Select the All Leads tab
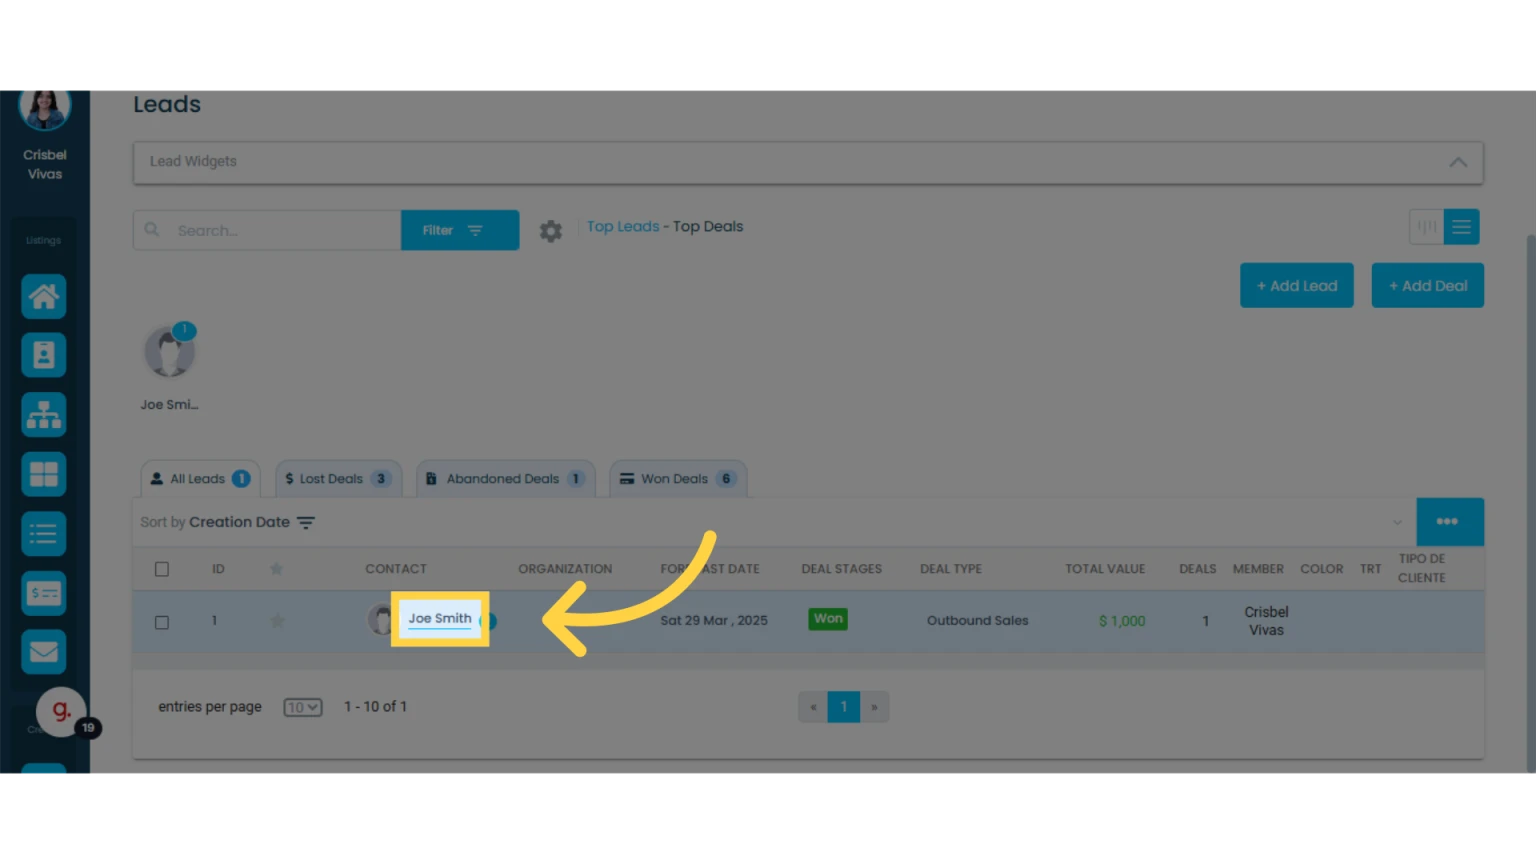Screen dimensions: 1536x864 tap(200, 479)
